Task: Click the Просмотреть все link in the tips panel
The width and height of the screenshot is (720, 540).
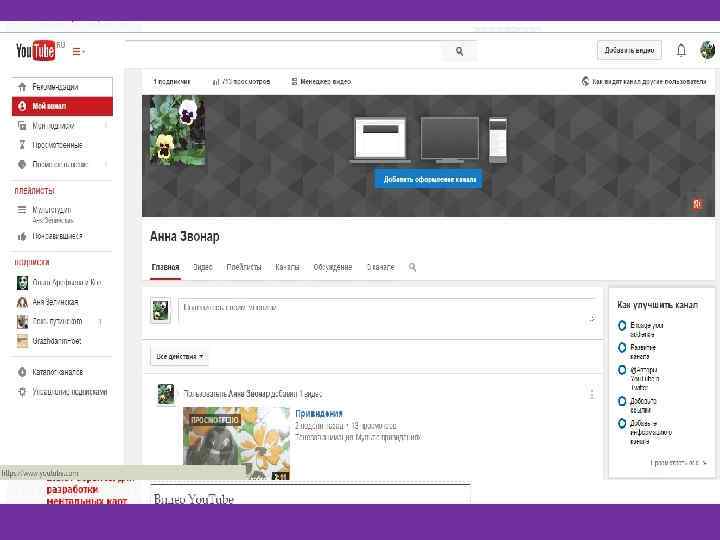Action: [679, 462]
